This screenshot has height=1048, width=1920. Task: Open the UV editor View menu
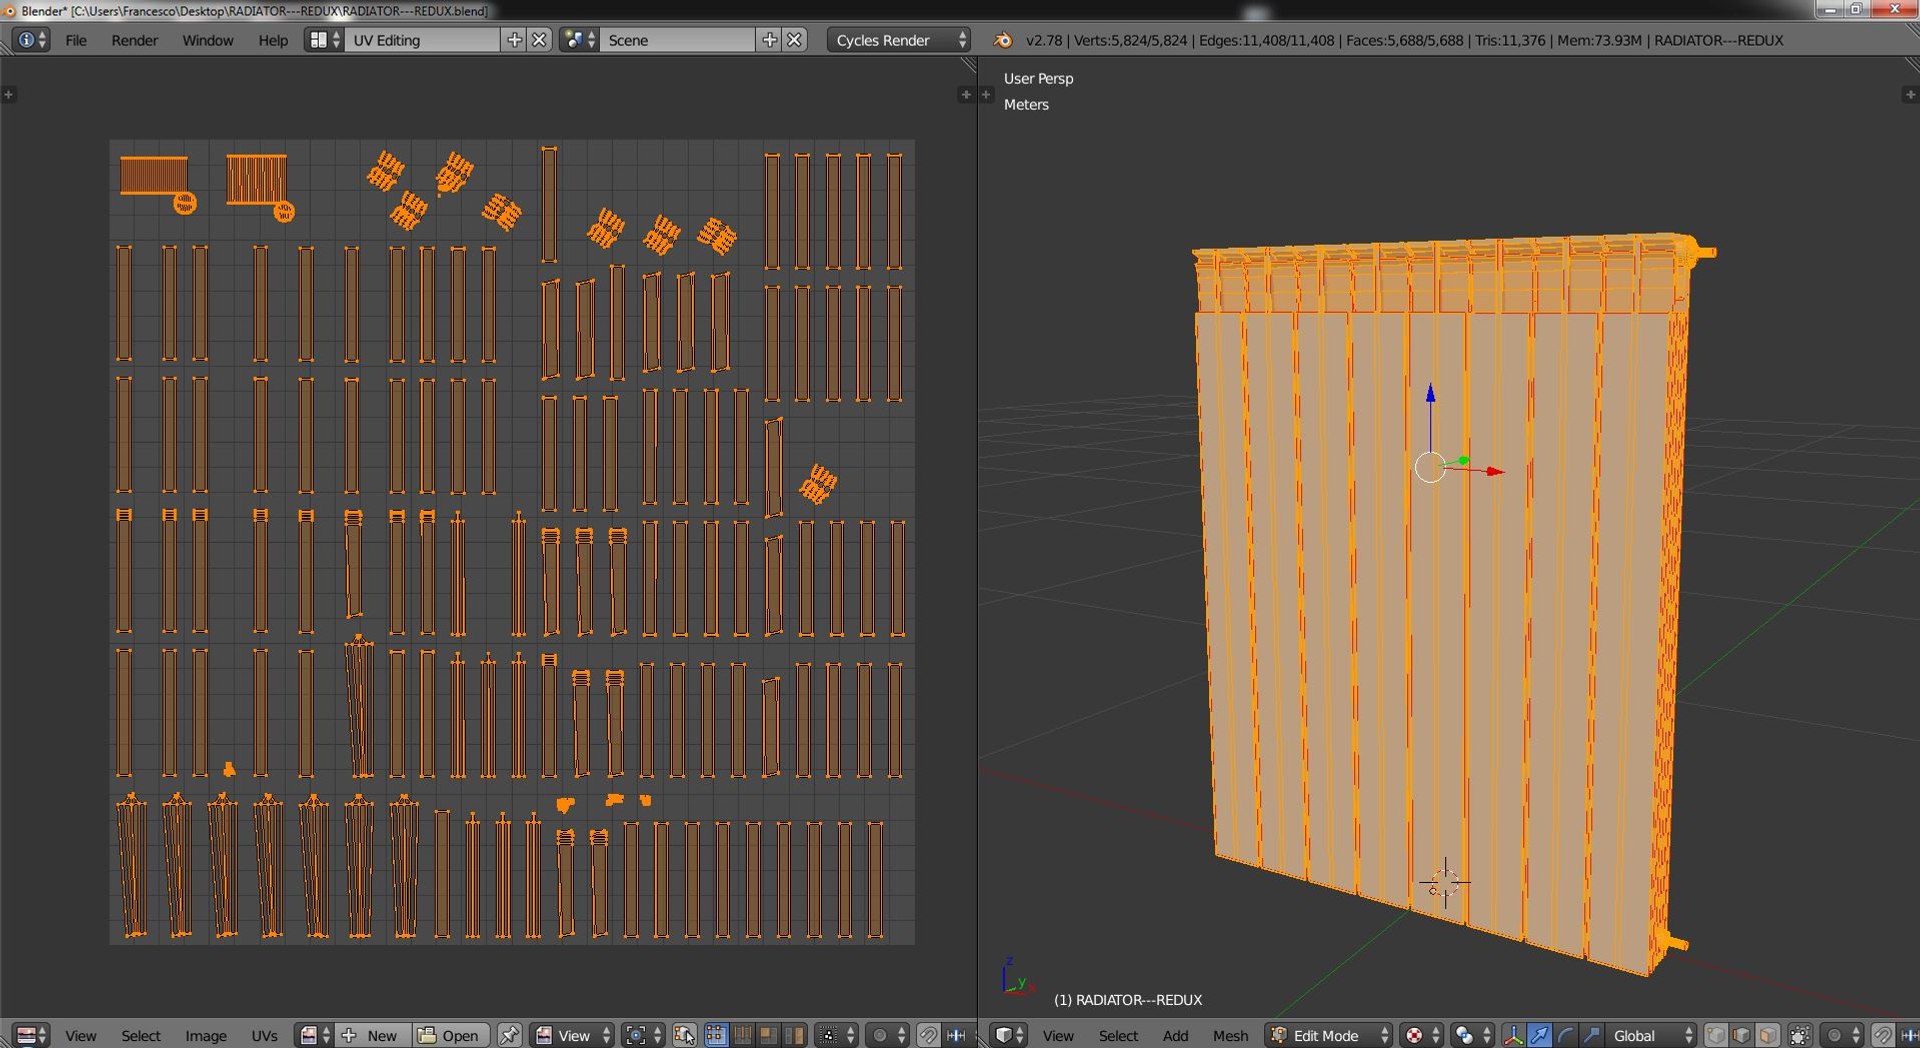coord(80,1035)
